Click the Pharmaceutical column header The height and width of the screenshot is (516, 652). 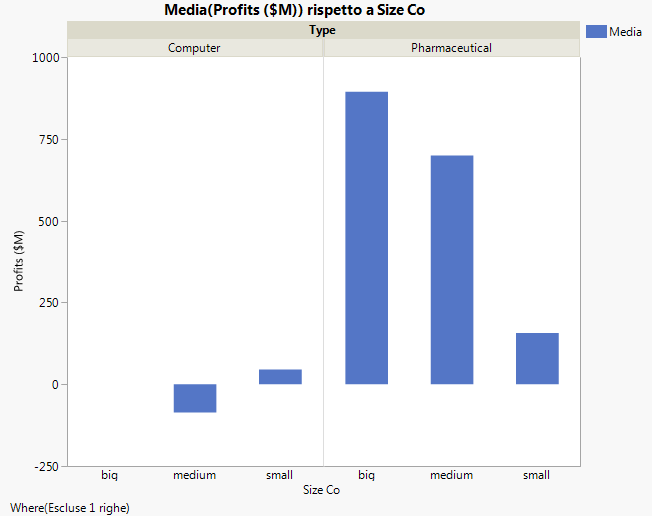click(x=451, y=47)
